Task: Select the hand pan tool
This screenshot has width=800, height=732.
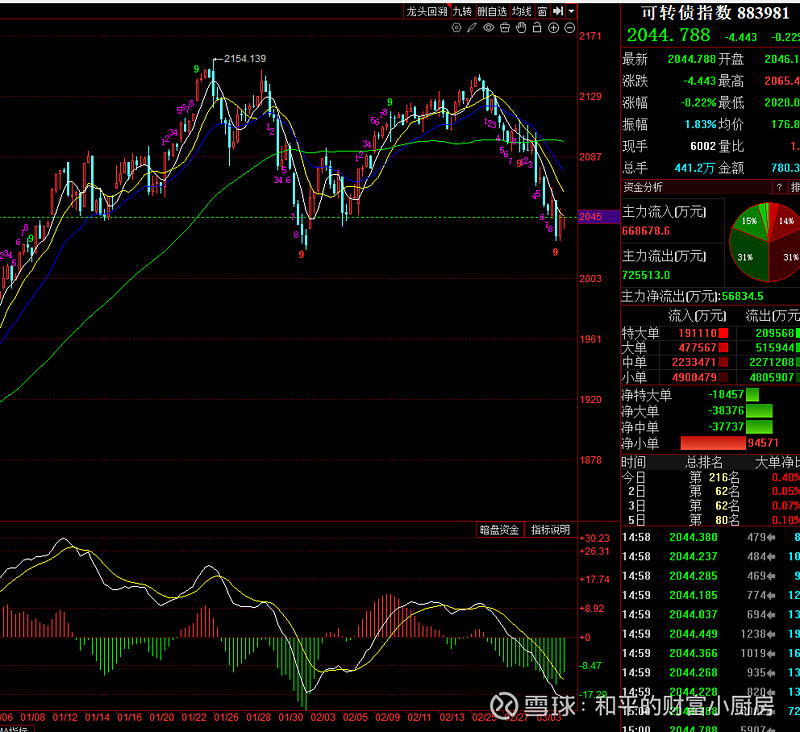Action: (521, 27)
